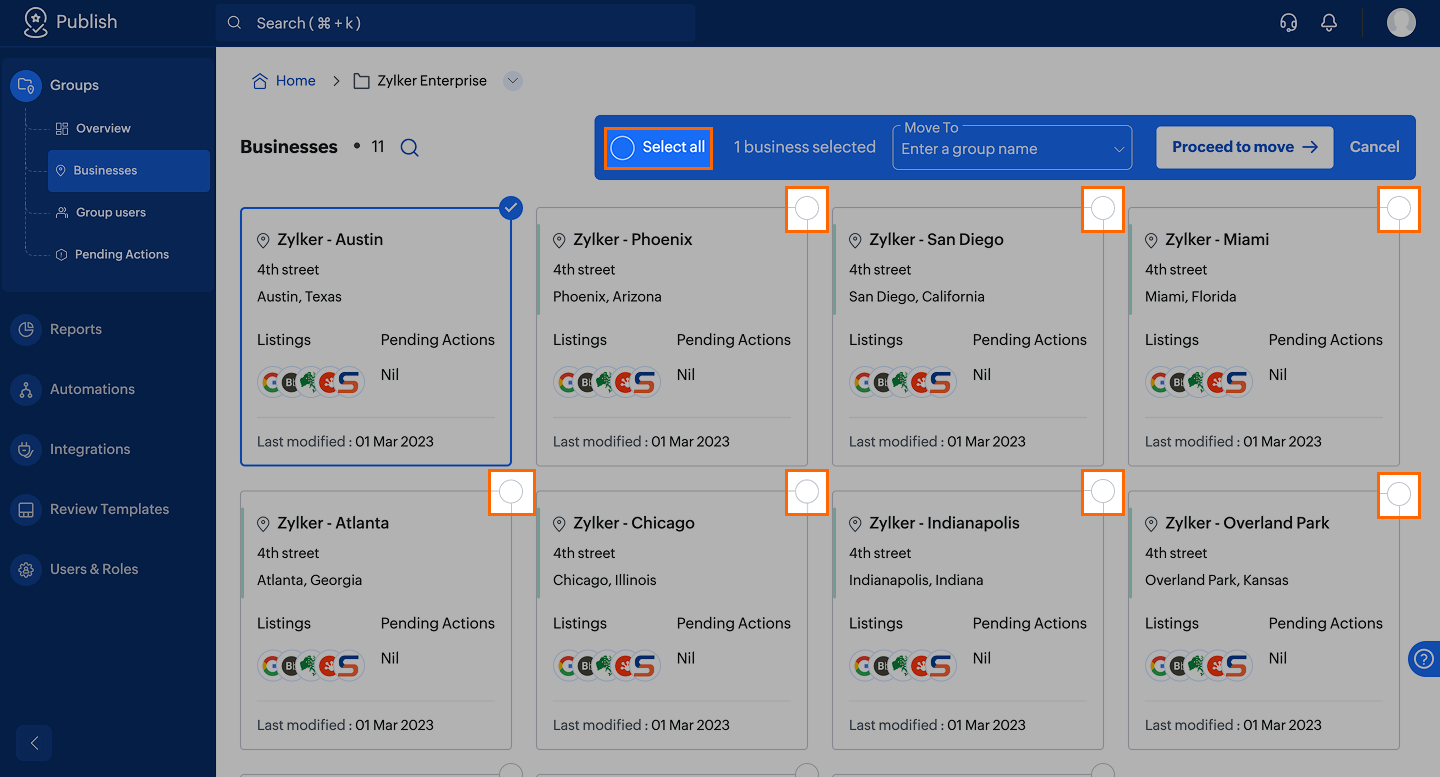
Task: Click the Zylker Enterprise breadcrumb
Action: click(x=420, y=81)
